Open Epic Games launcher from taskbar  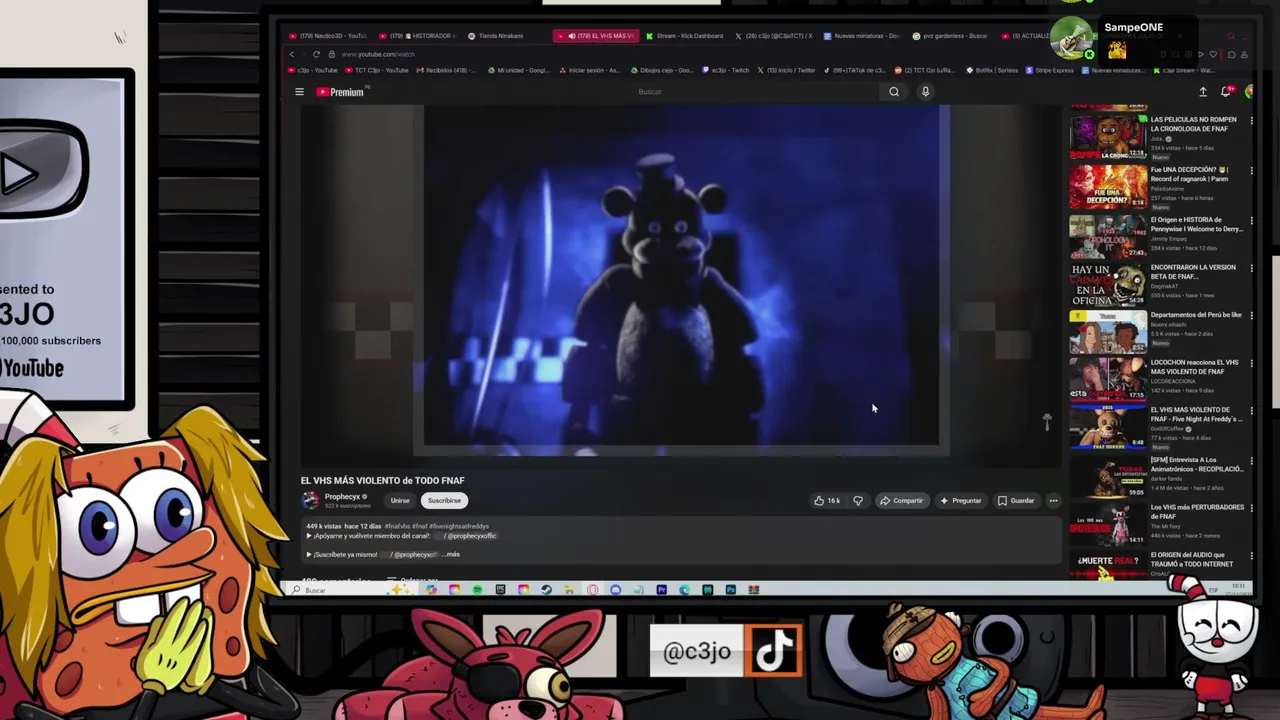pos(501,590)
